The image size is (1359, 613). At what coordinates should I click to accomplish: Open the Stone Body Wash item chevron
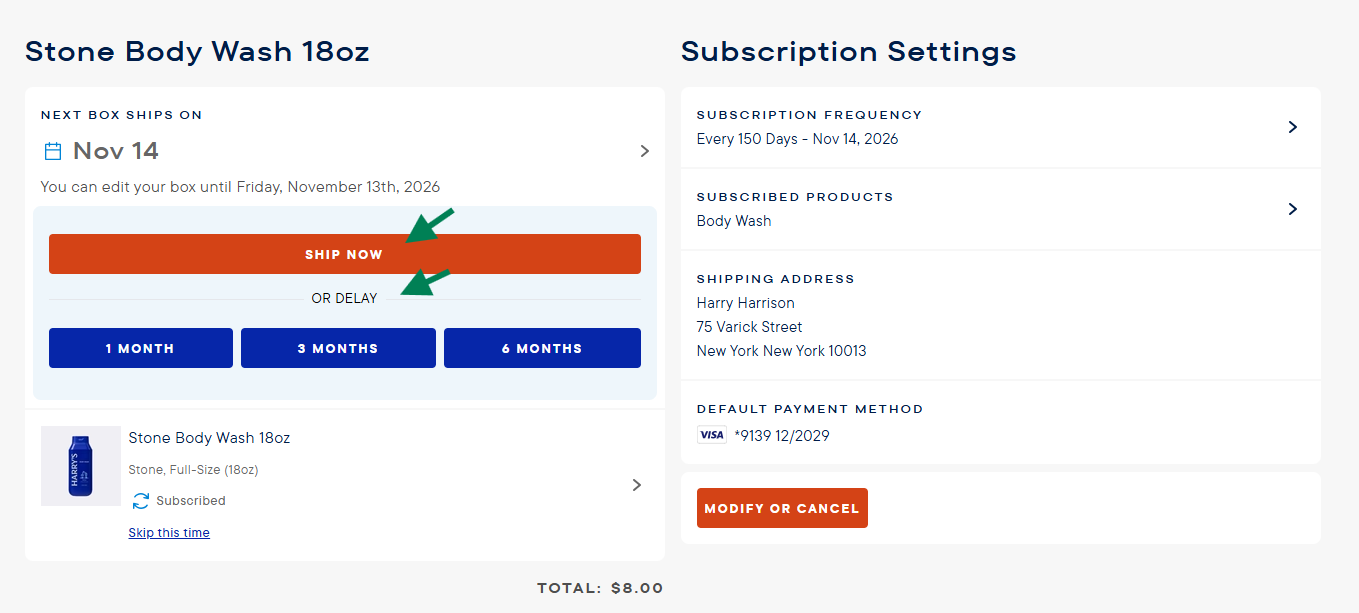(637, 485)
